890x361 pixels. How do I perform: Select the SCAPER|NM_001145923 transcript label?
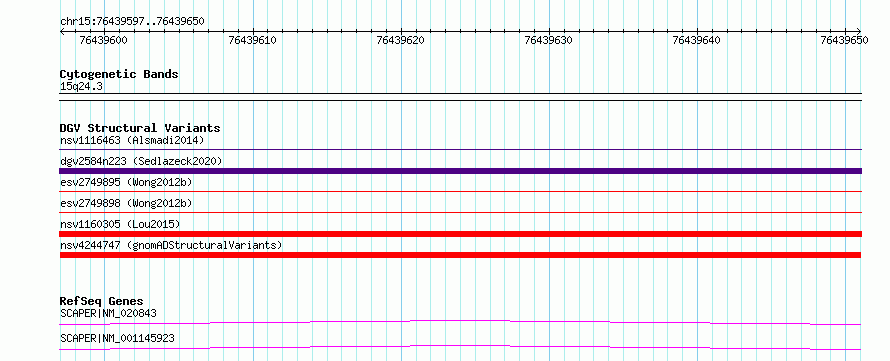click(117, 338)
